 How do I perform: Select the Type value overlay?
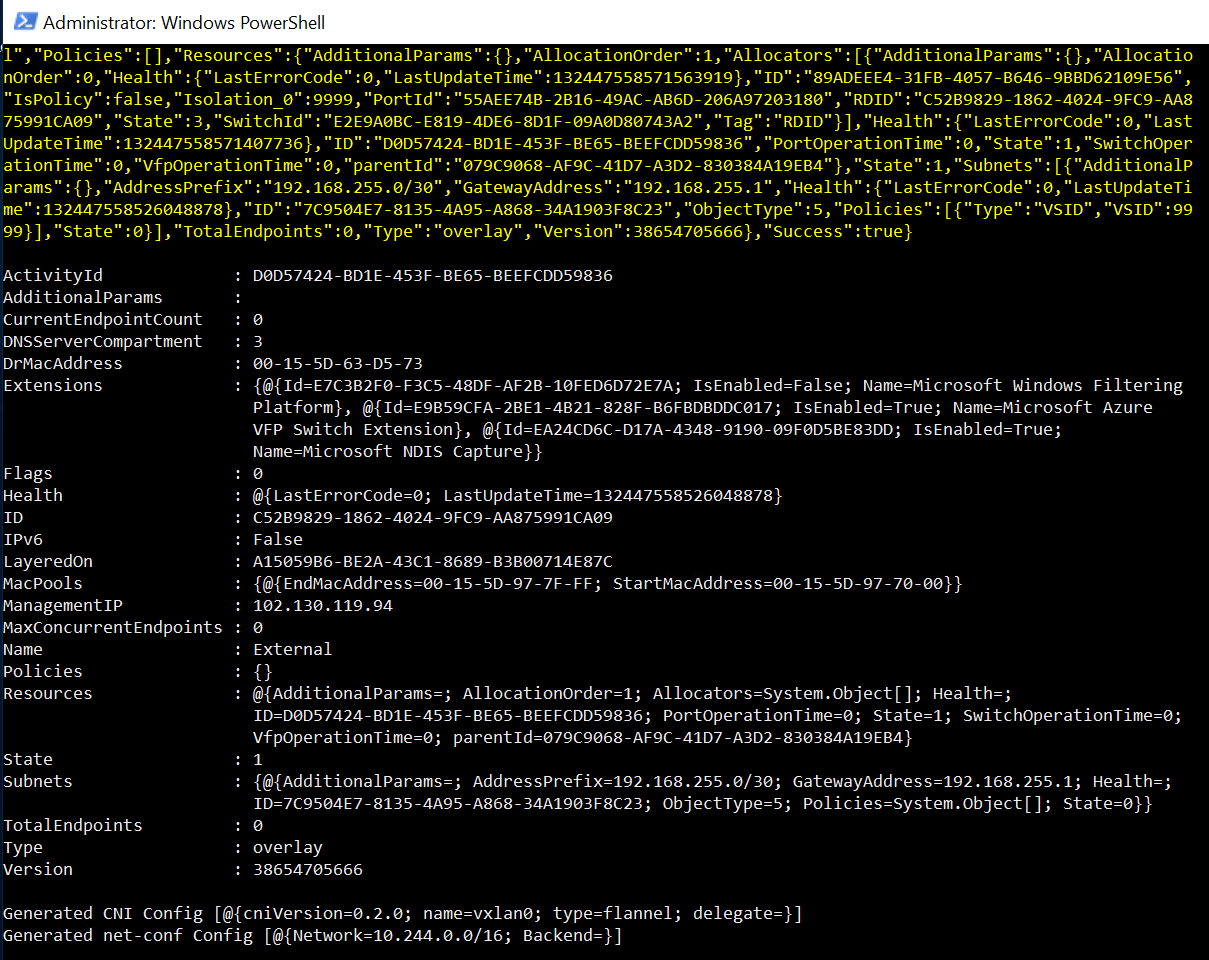(x=287, y=847)
